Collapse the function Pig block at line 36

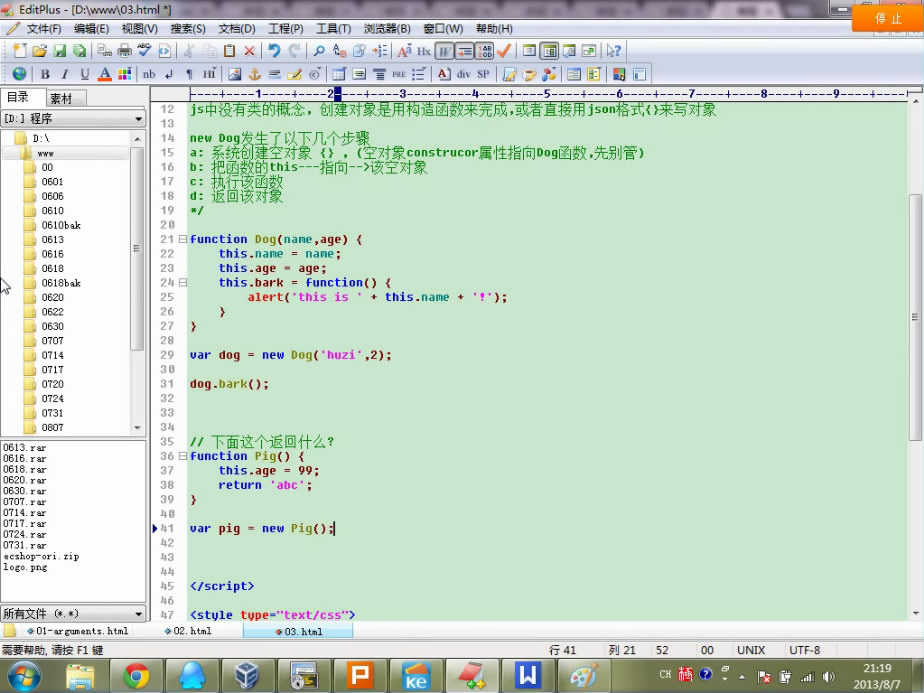point(183,456)
